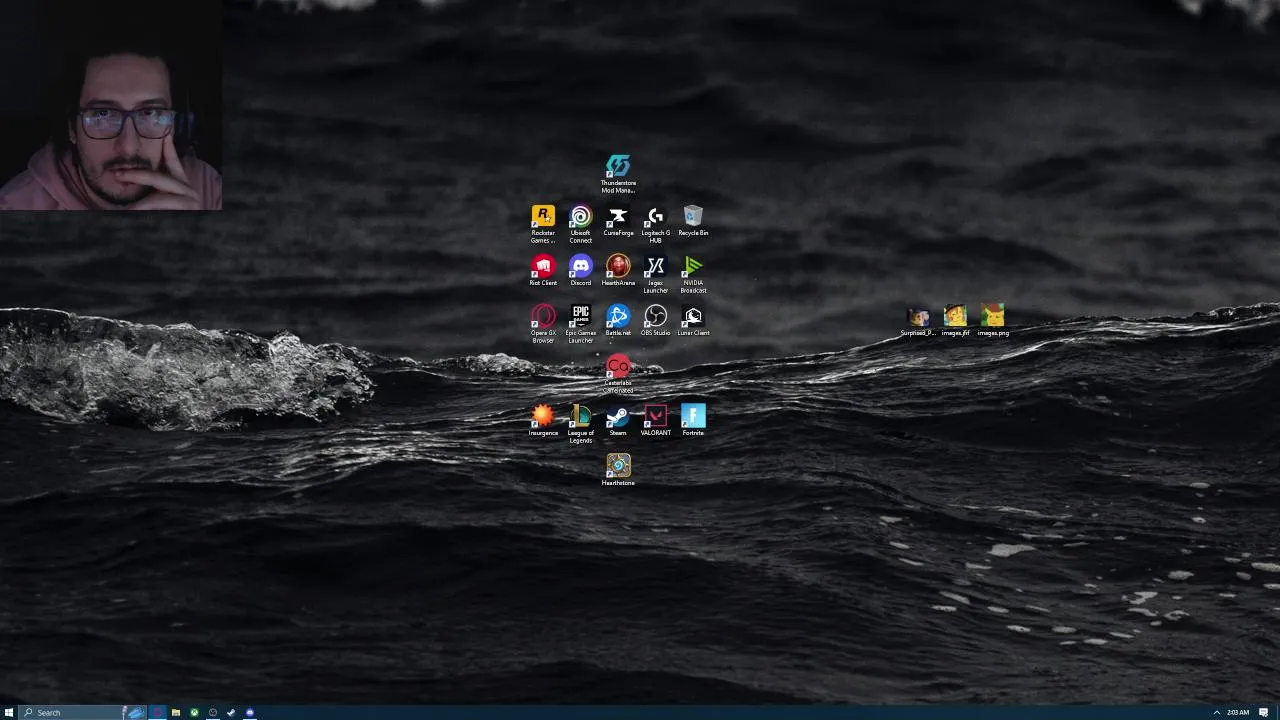Switch to Opera GX in taskbar
This screenshot has height=720, width=1280.
click(x=157, y=712)
